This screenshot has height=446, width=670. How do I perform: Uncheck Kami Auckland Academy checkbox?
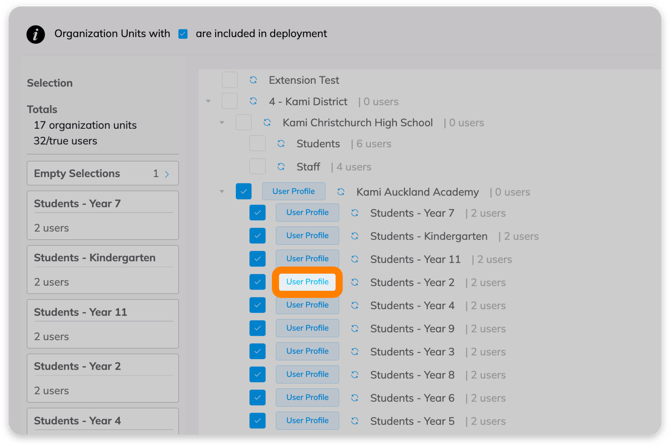(x=244, y=191)
